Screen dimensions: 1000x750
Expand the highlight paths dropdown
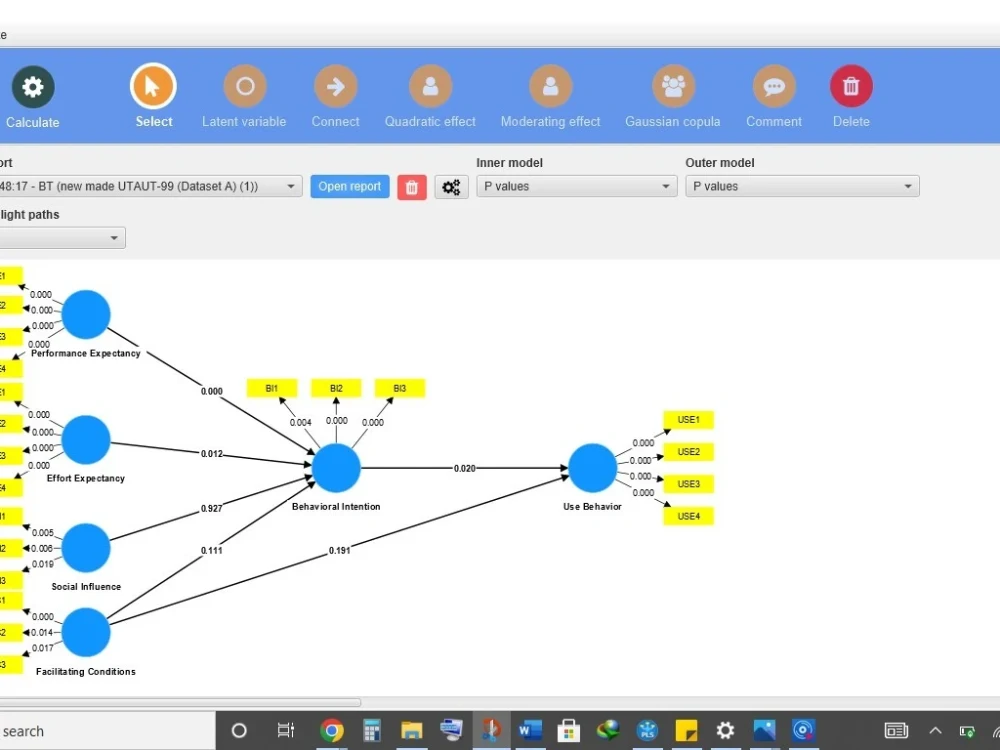coord(62,238)
